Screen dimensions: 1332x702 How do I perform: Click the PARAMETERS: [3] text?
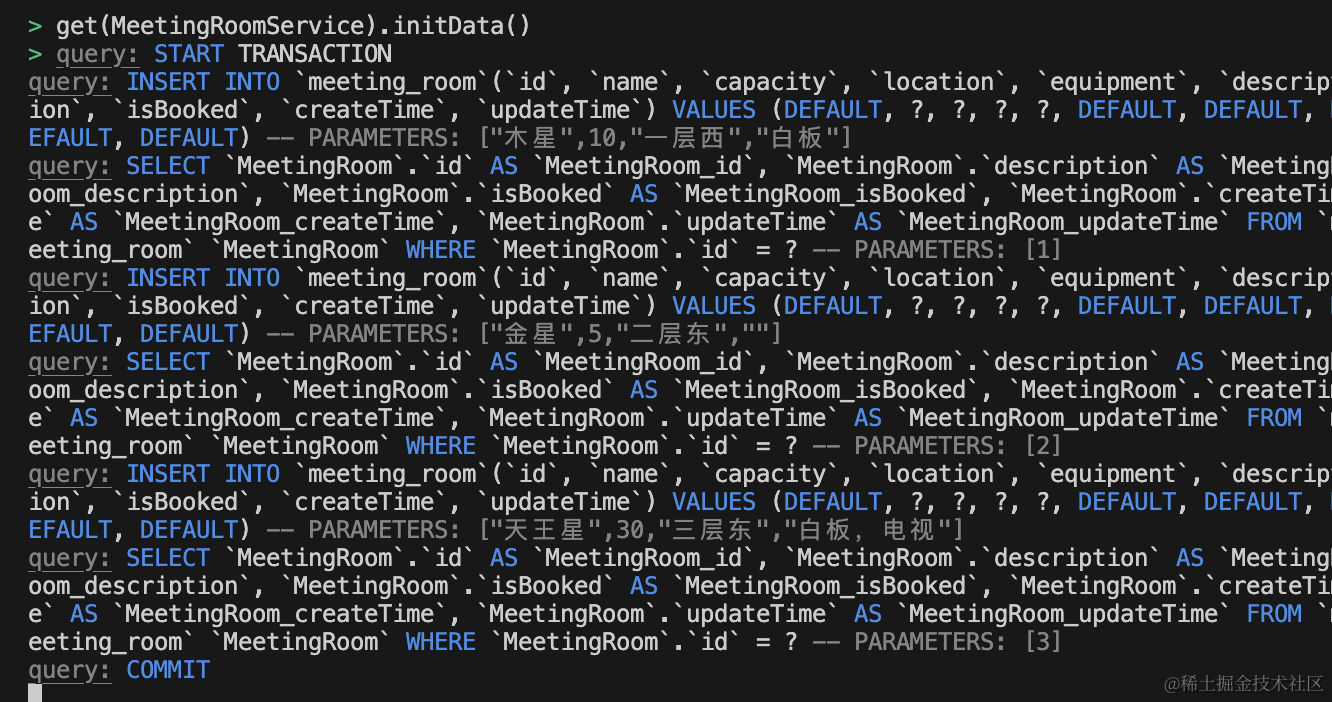coord(957,642)
